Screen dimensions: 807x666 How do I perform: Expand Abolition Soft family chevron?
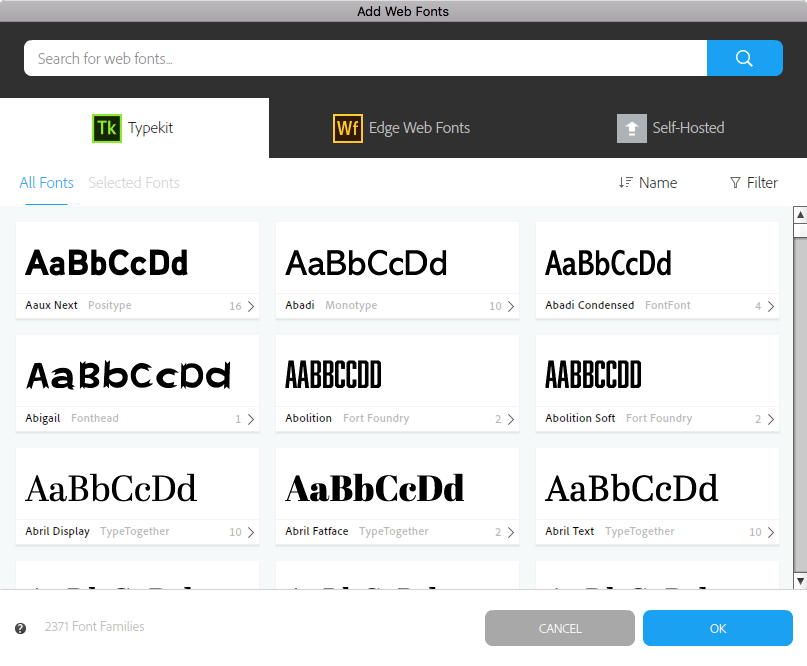pos(770,419)
